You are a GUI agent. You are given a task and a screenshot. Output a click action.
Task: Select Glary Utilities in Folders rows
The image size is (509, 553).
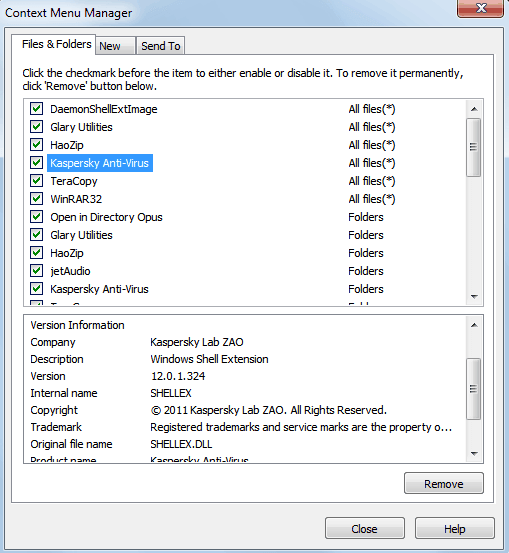81,235
